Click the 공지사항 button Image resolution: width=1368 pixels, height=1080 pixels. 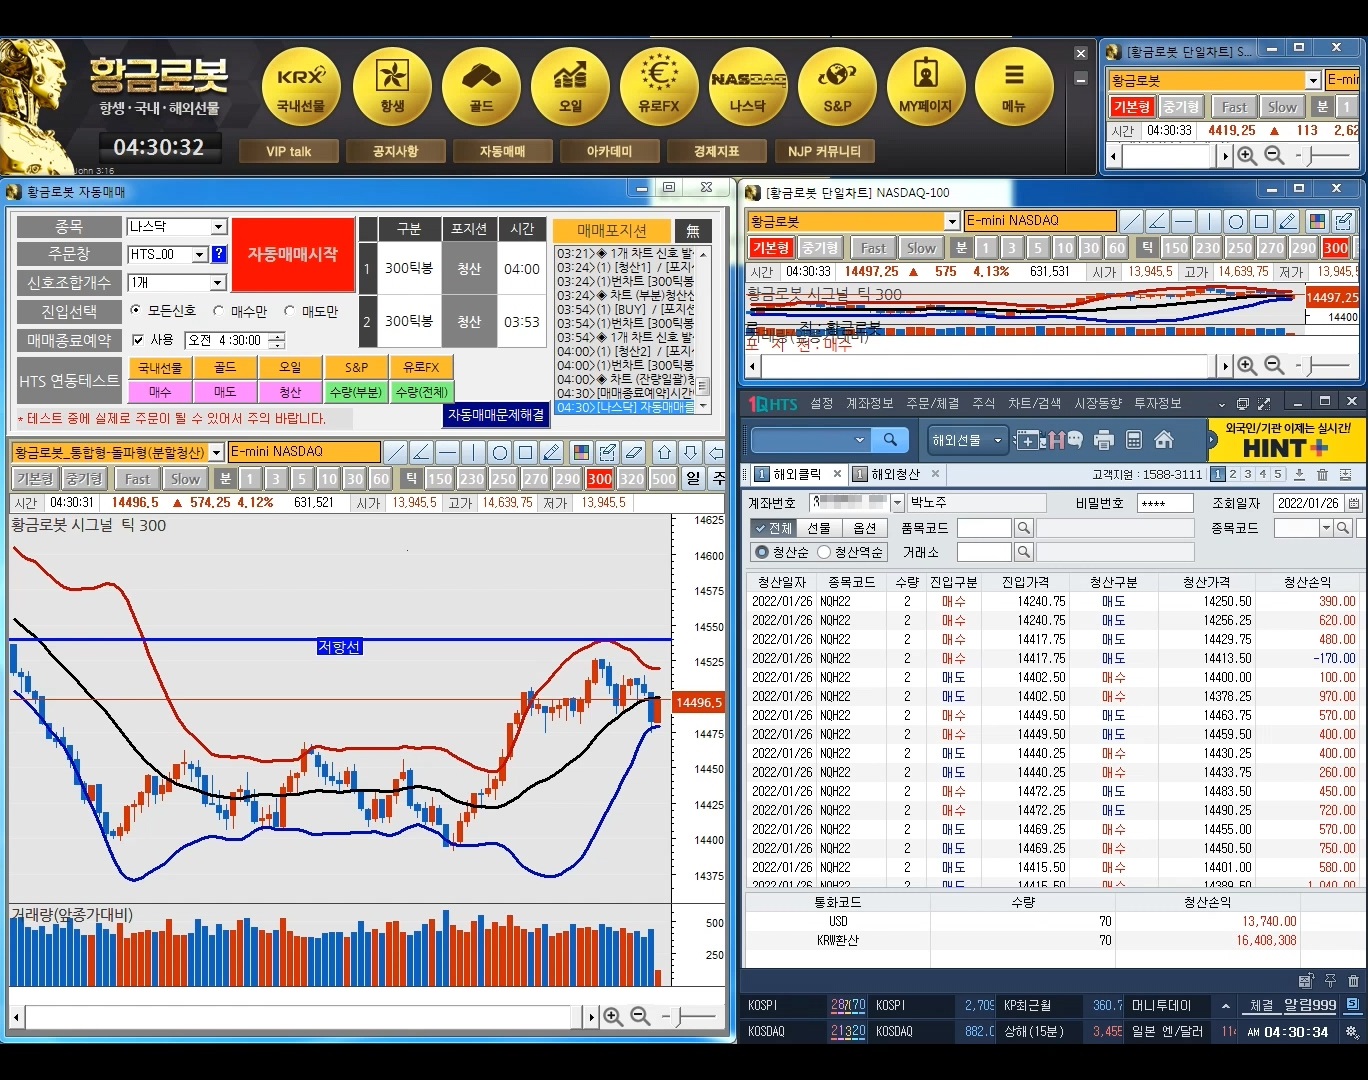[395, 152]
